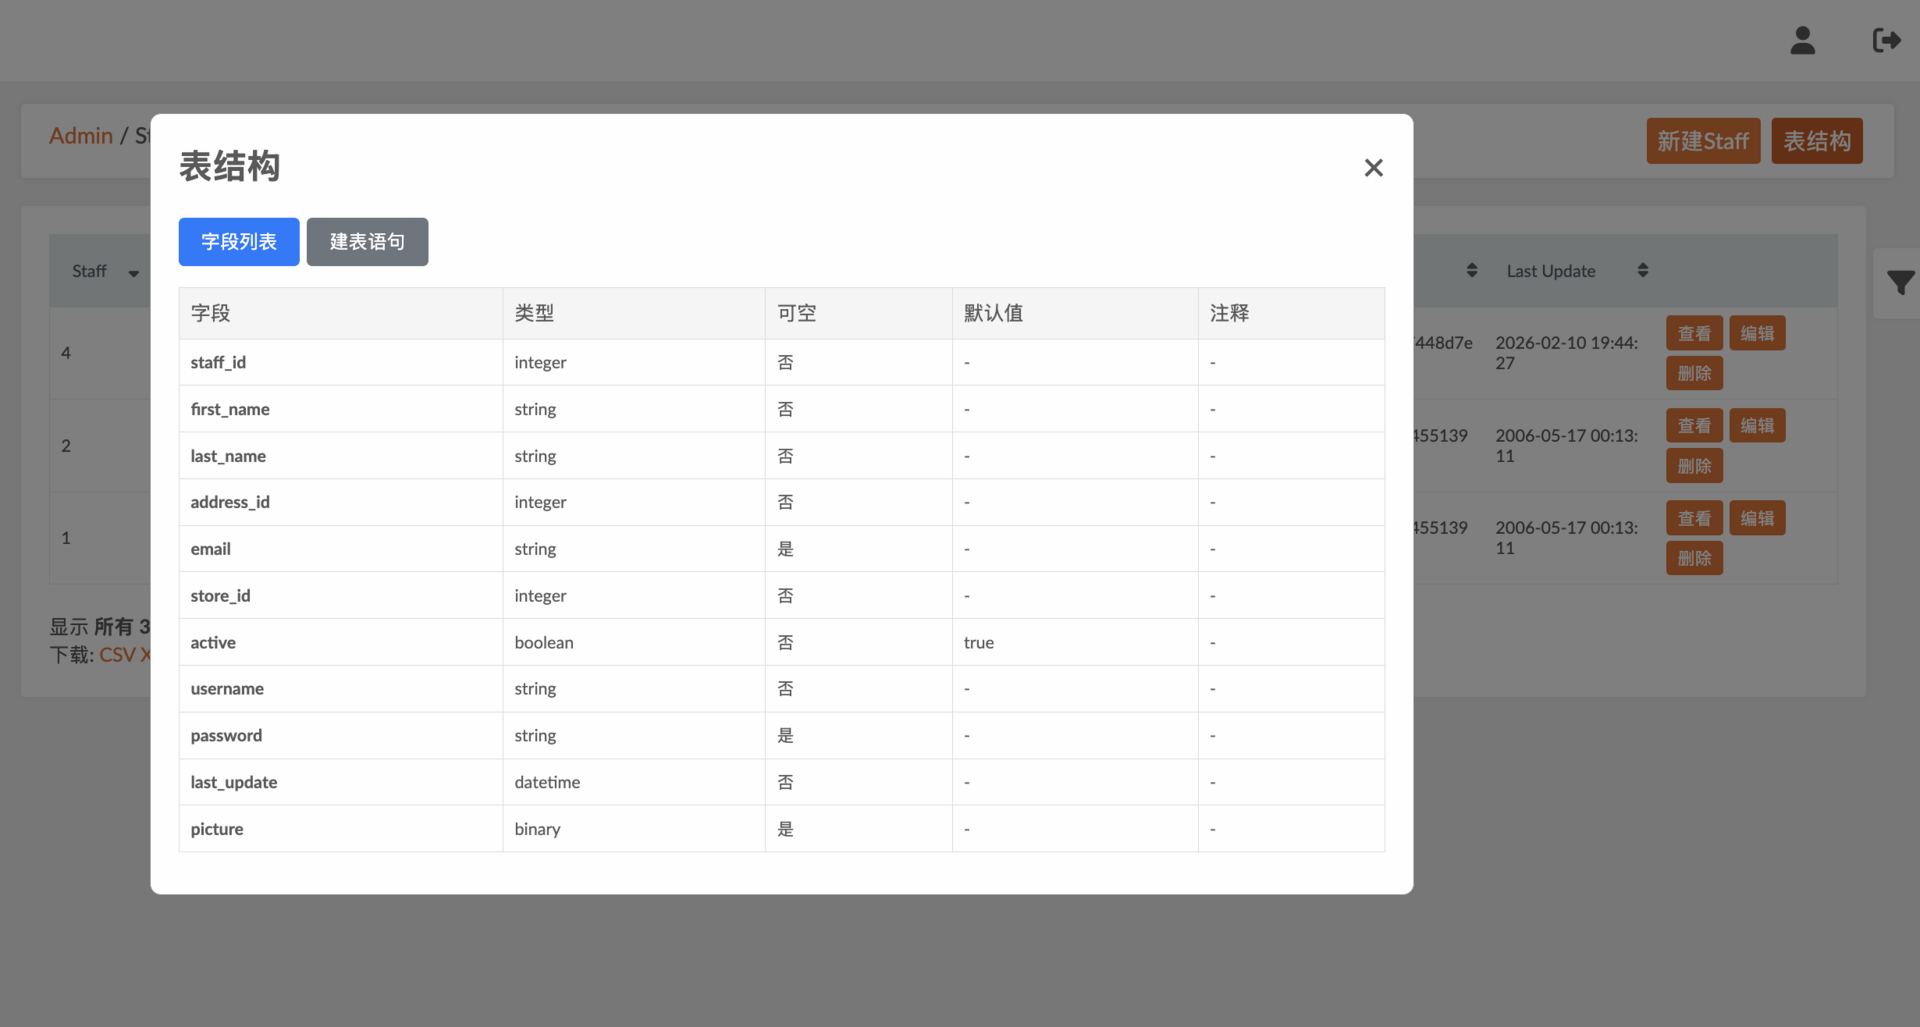Open the Admin breadcrumb link
The height and width of the screenshot is (1027, 1920).
[x=81, y=136]
